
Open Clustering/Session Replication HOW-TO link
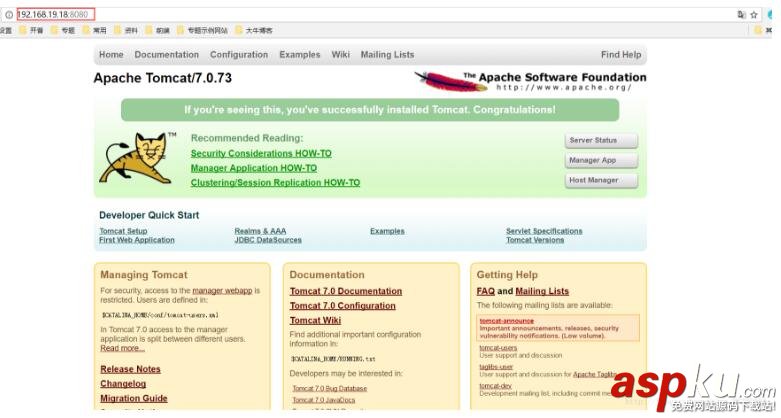[x=275, y=183]
